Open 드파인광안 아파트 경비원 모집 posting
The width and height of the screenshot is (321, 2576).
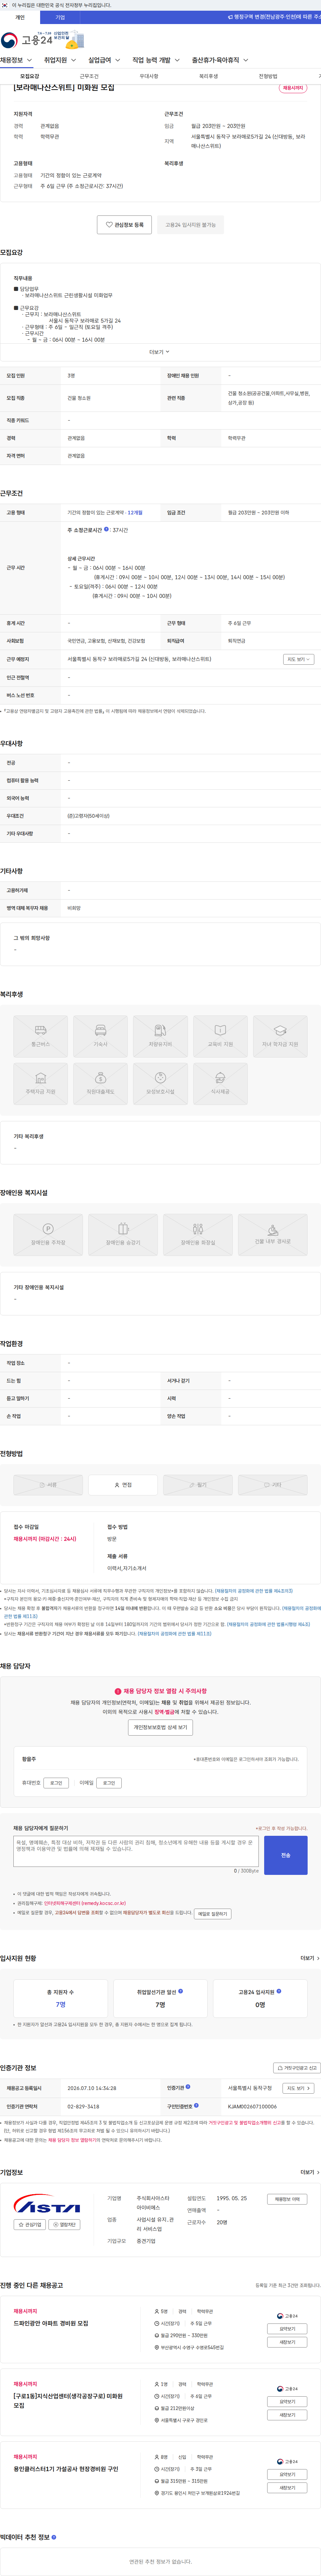(x=51, y=2323)
